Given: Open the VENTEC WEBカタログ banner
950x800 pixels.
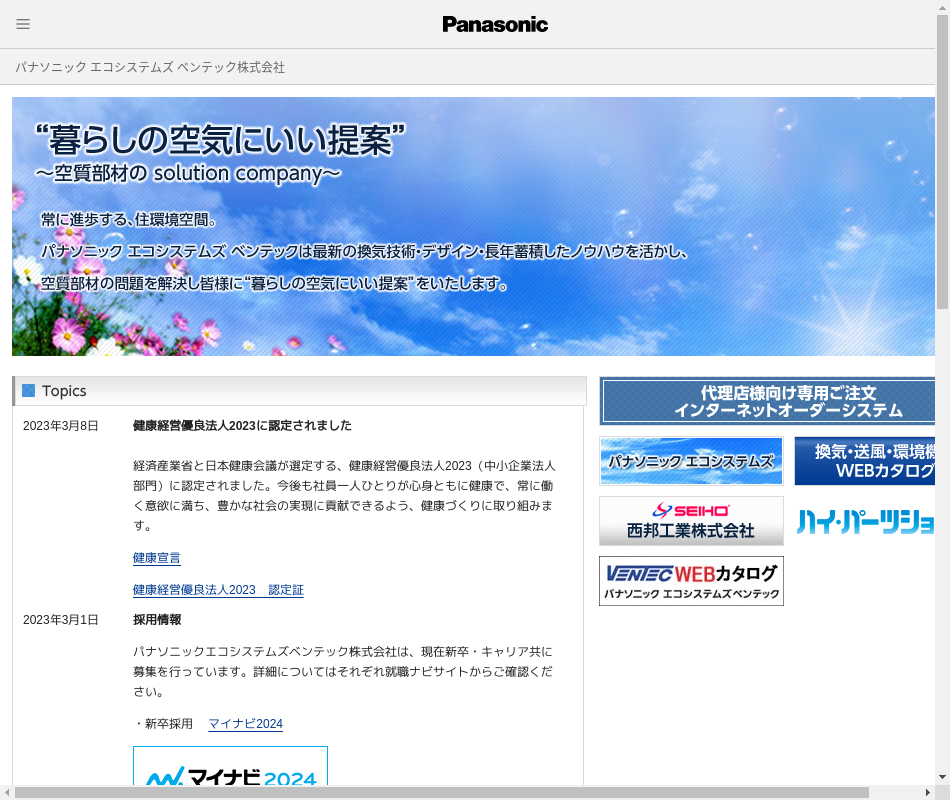Looking at the screenshot, I should tap(691, 581).
